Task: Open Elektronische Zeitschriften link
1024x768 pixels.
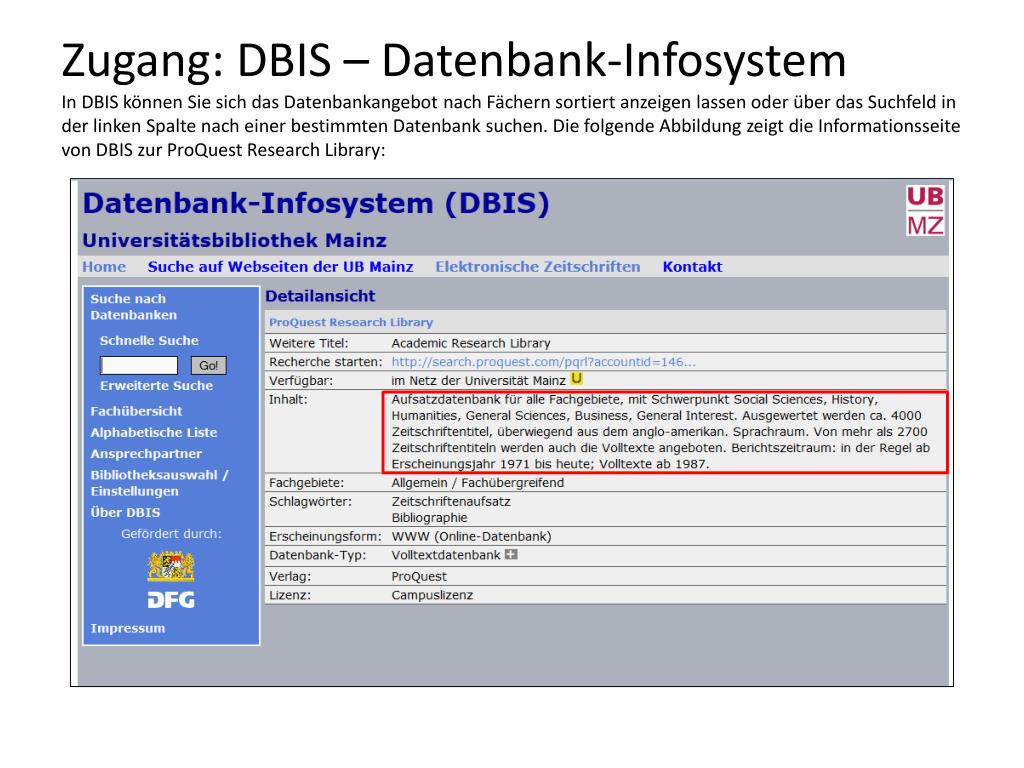Action: click(537, 266)
